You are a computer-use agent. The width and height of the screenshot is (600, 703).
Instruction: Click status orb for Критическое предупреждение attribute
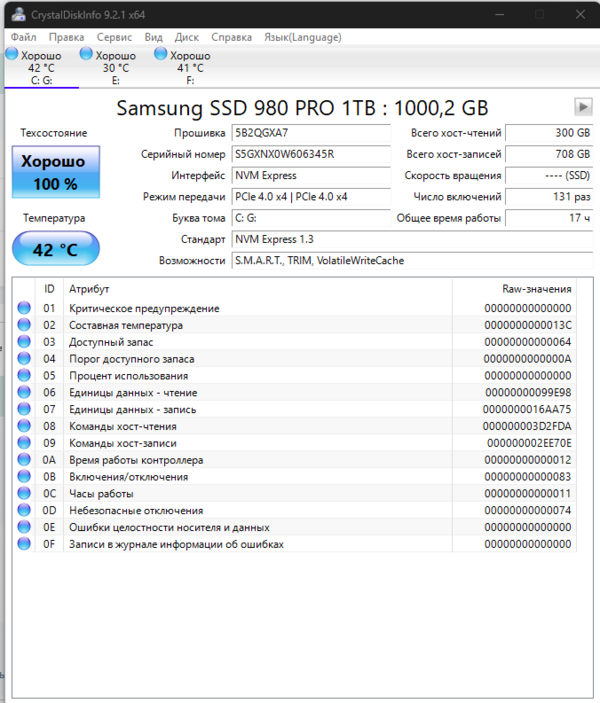(24, 309)
